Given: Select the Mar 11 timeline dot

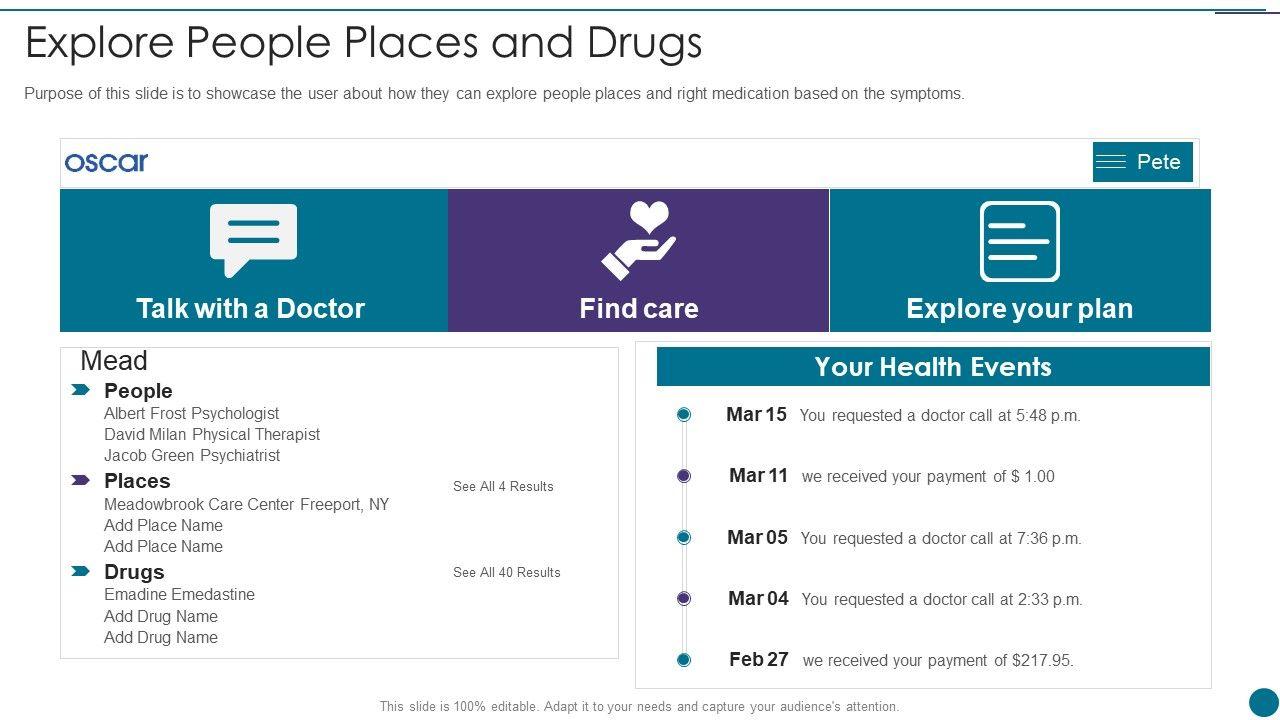Looking at the screenshot, I should click(684, 476).
